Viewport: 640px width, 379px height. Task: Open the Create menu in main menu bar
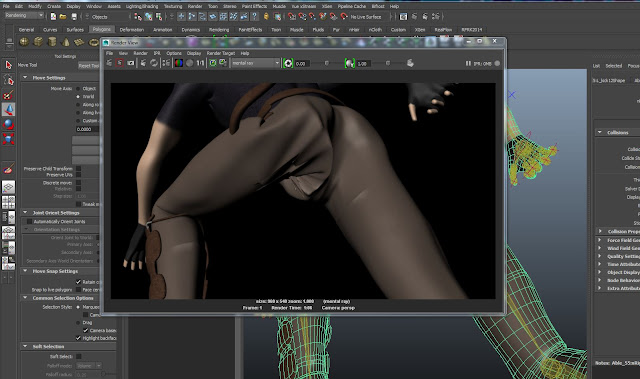54,6
